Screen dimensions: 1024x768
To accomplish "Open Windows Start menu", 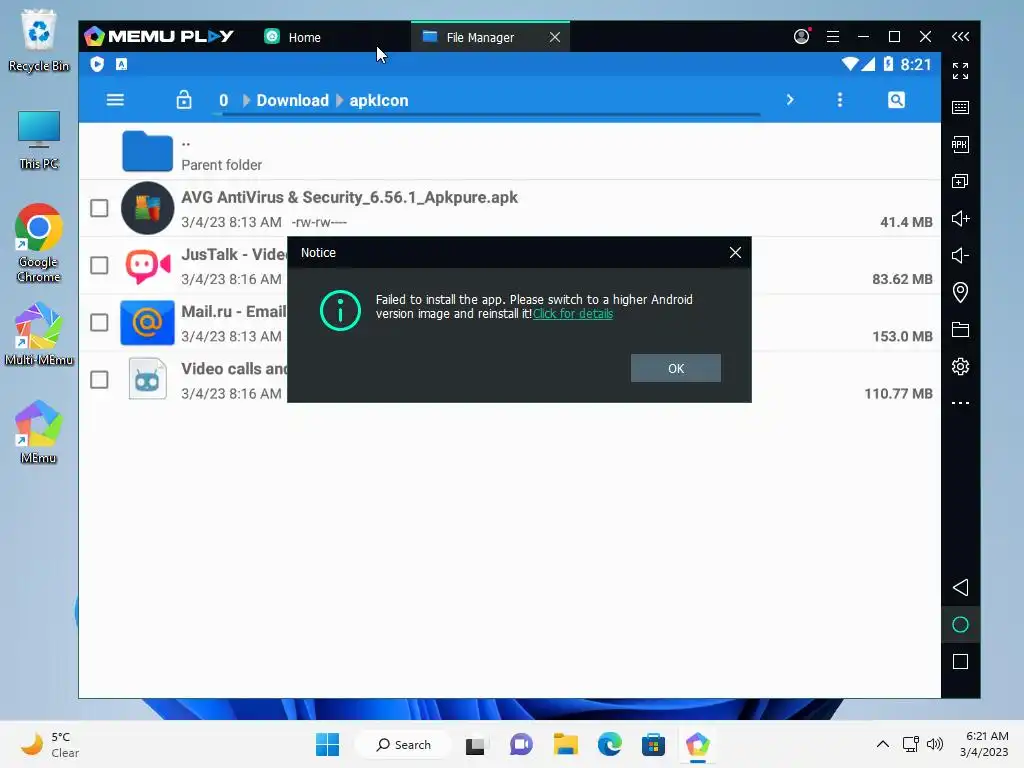I will [327, 744].
